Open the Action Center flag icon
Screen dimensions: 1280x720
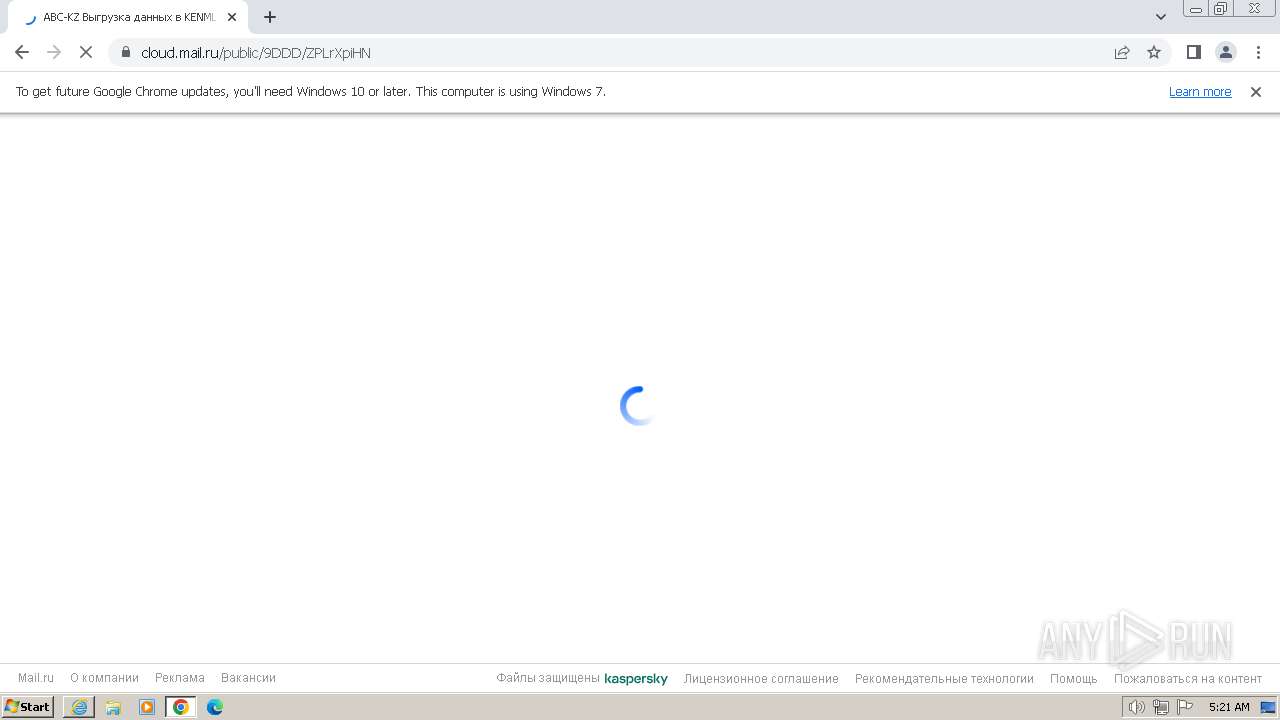tap(1185, 707)
